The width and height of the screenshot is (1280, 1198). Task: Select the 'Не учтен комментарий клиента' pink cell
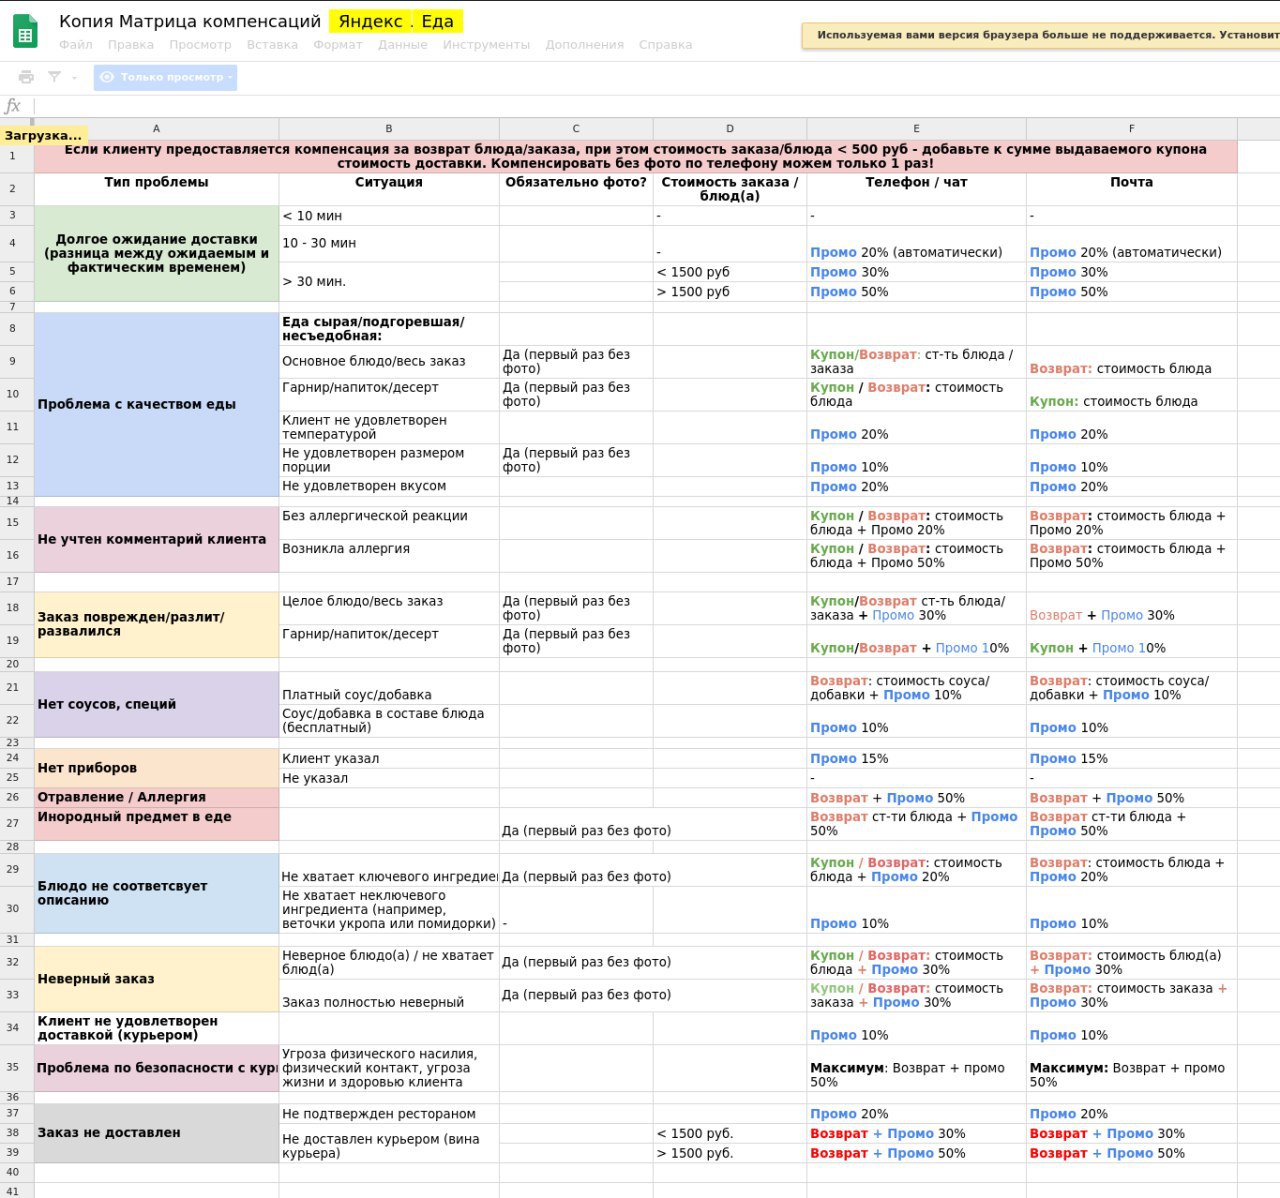click(156, 539)
